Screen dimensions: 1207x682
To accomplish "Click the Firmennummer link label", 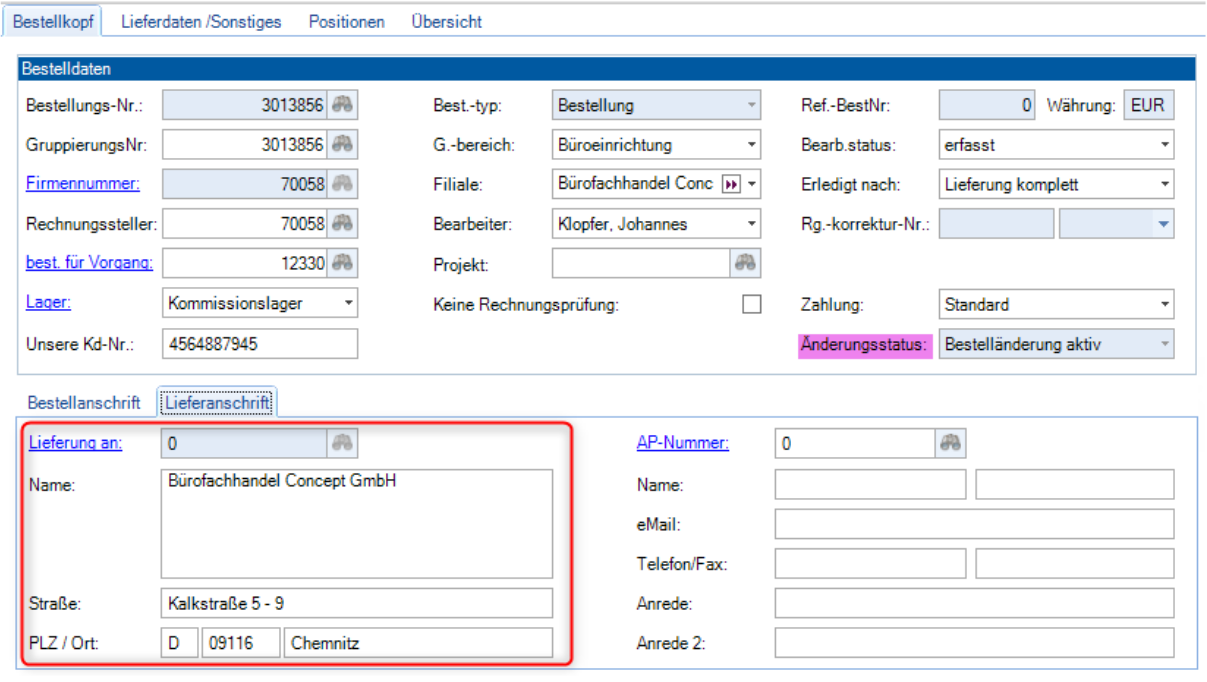I will (82, 184).
